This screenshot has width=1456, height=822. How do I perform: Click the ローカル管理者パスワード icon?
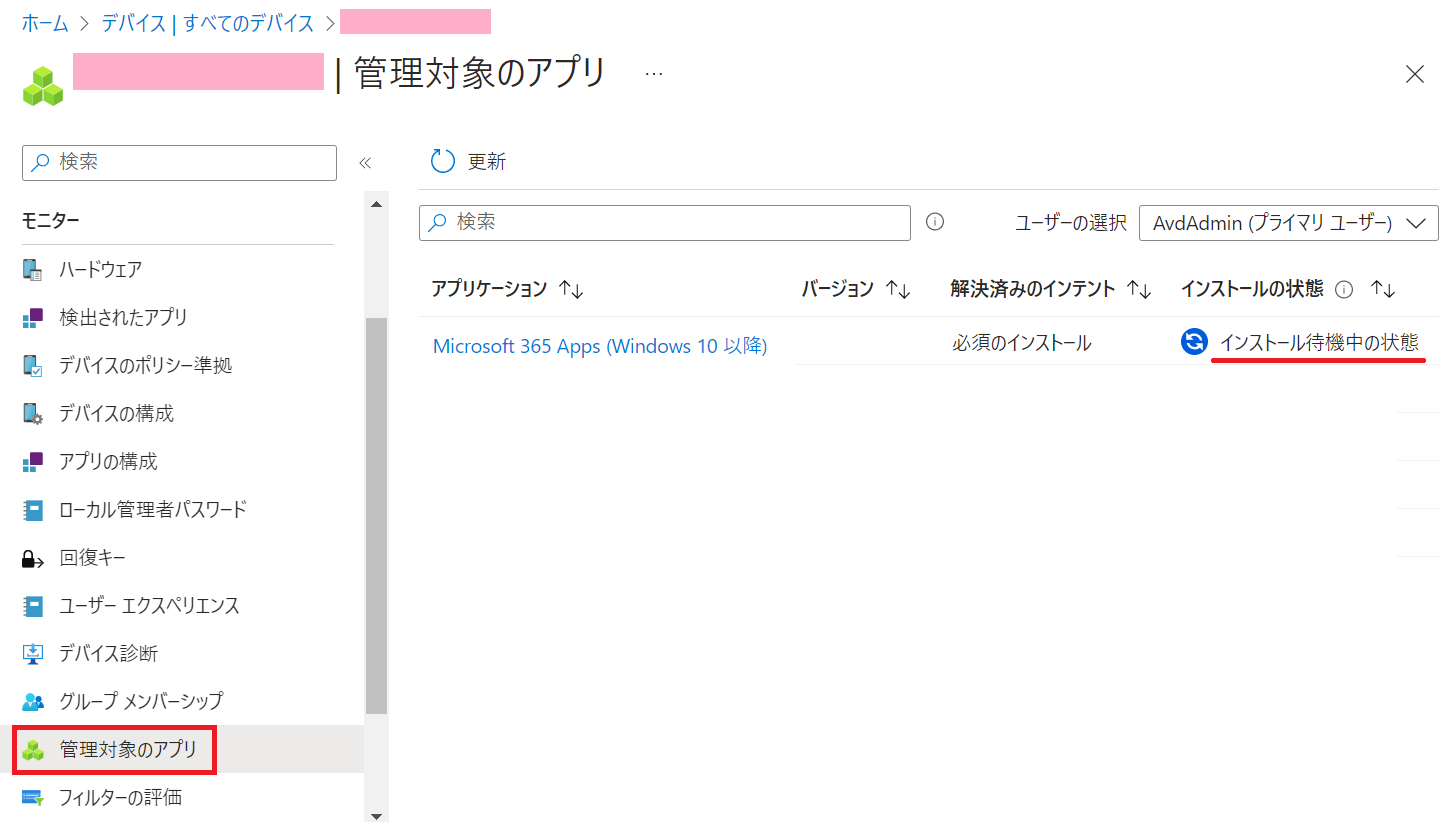pos(33,510)
